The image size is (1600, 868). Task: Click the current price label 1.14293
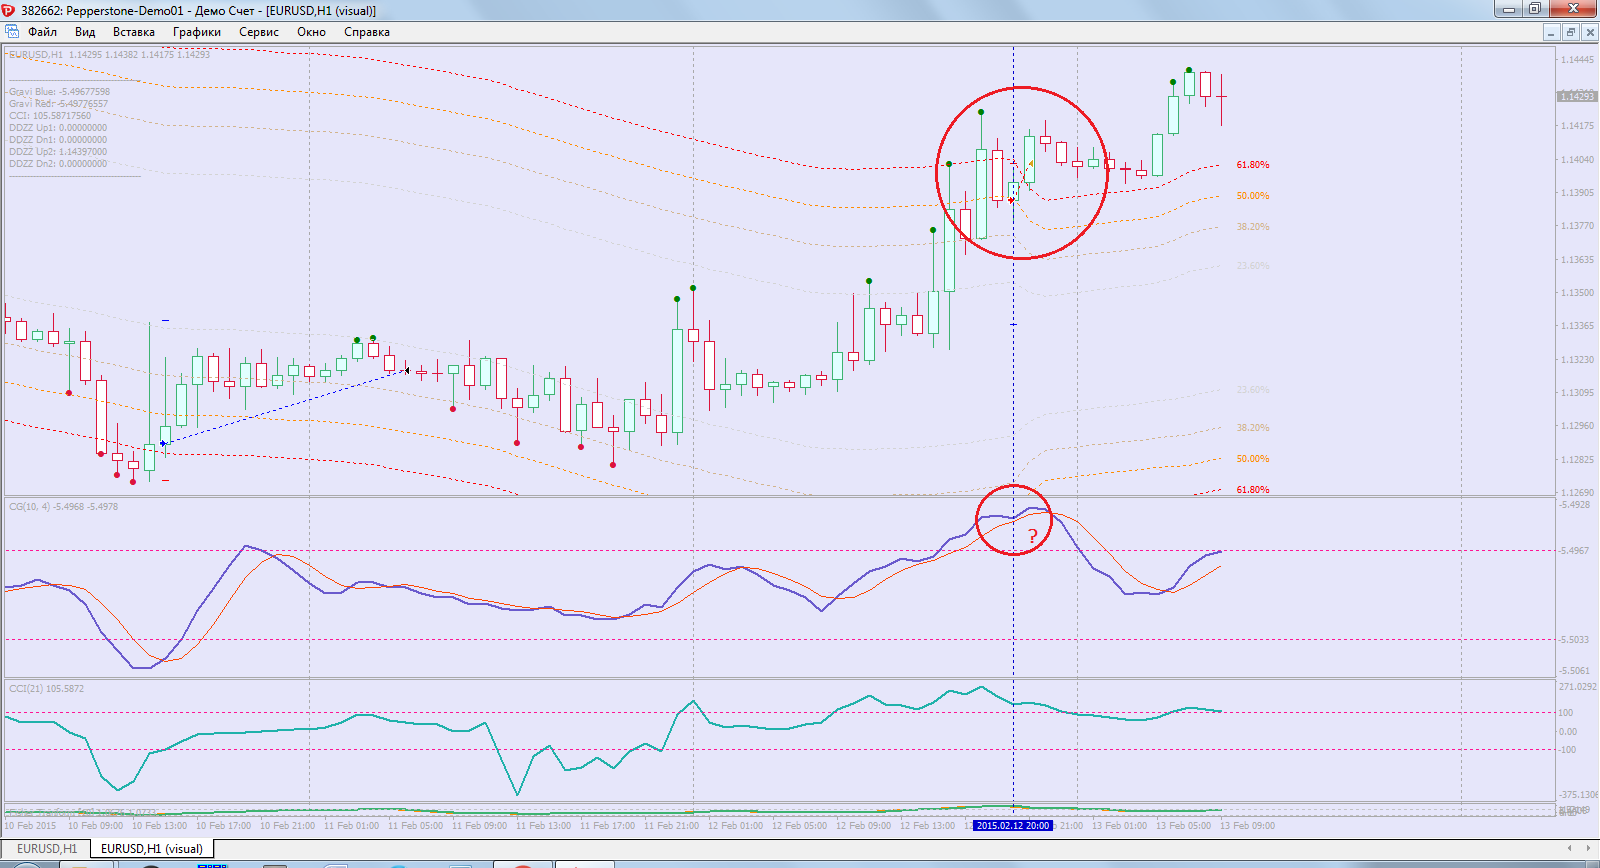[1577, 96]
